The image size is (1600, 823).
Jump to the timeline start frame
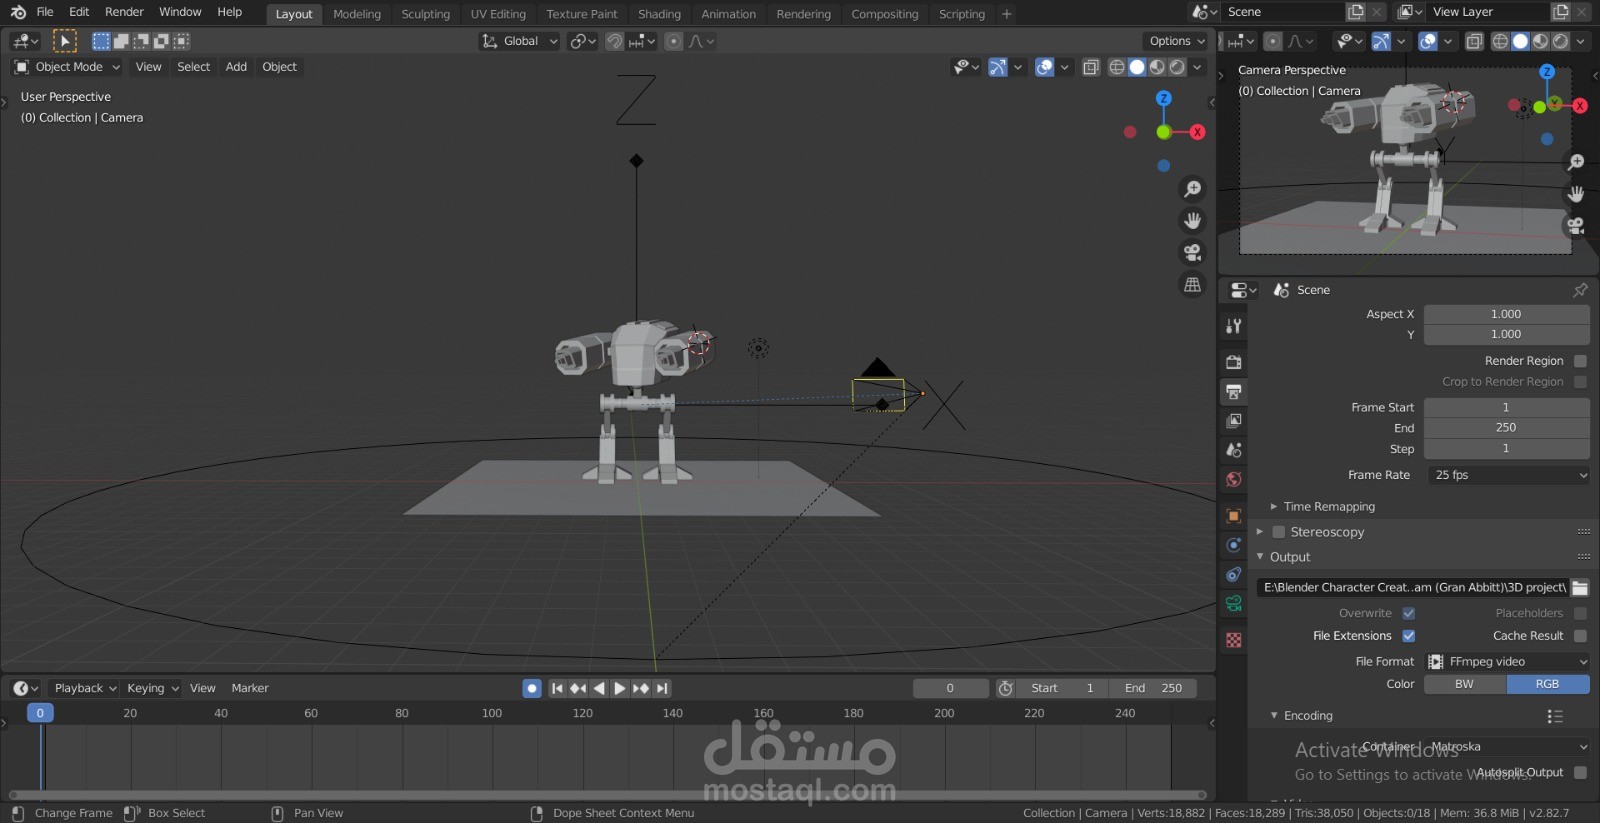pos(557,688)
